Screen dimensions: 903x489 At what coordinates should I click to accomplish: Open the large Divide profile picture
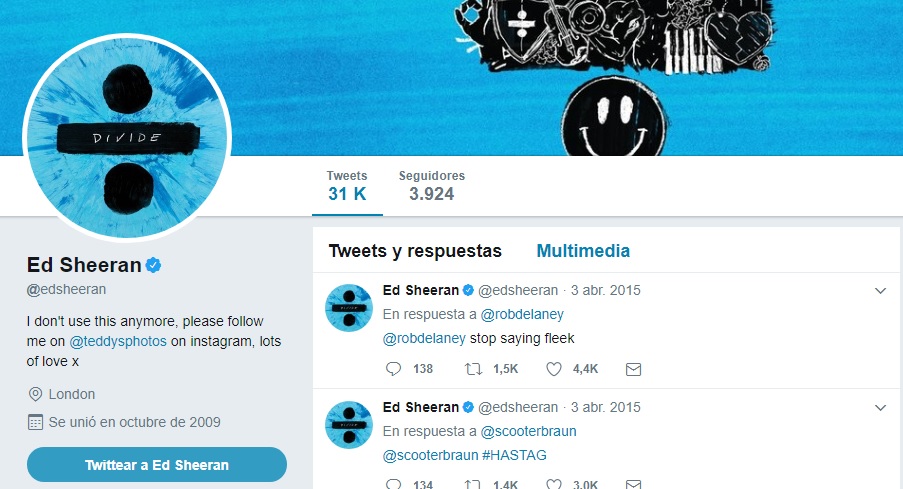coord(127,138)
